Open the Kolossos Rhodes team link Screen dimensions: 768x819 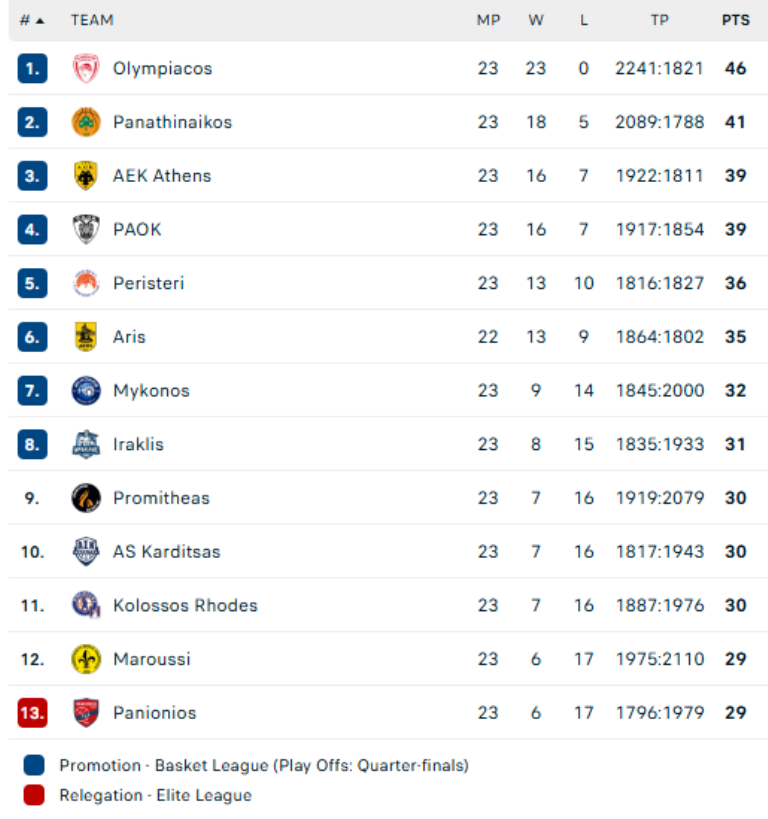(185, 605)
